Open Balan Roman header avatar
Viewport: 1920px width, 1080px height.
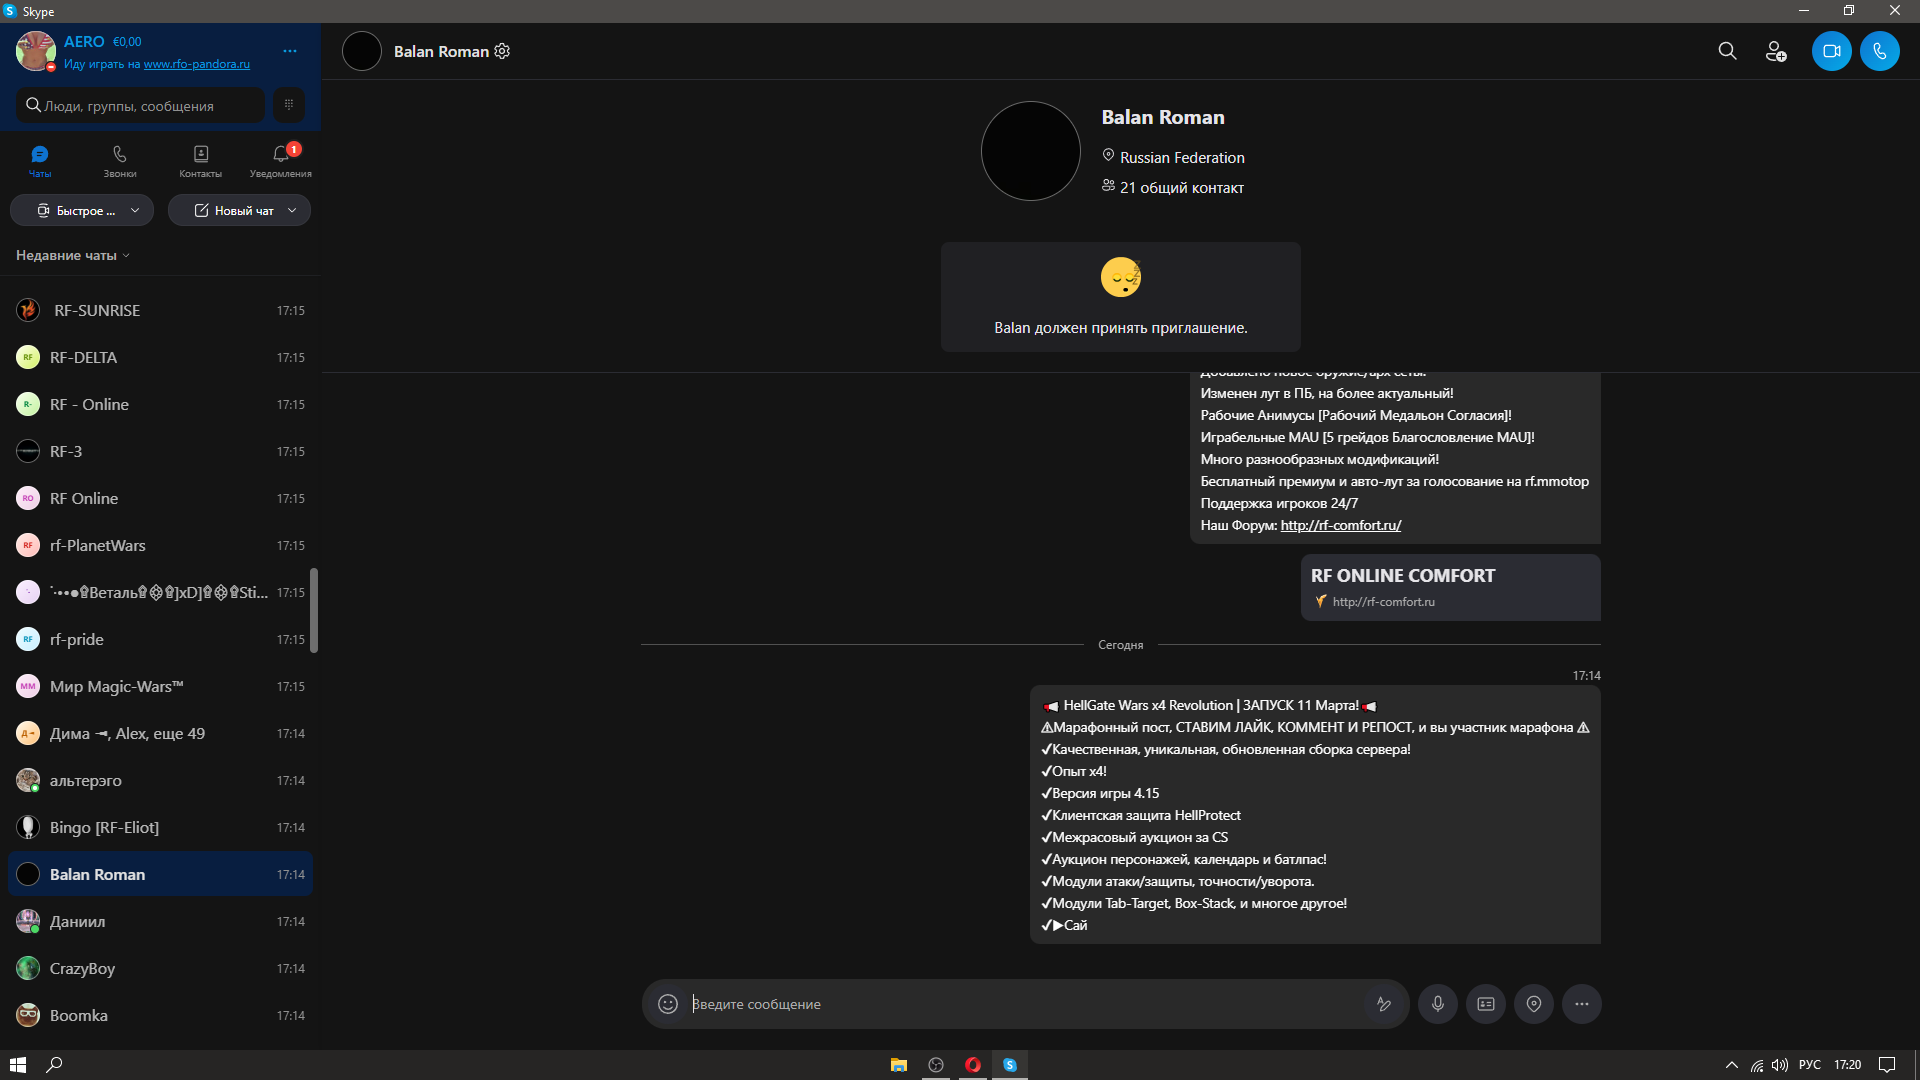362,51
